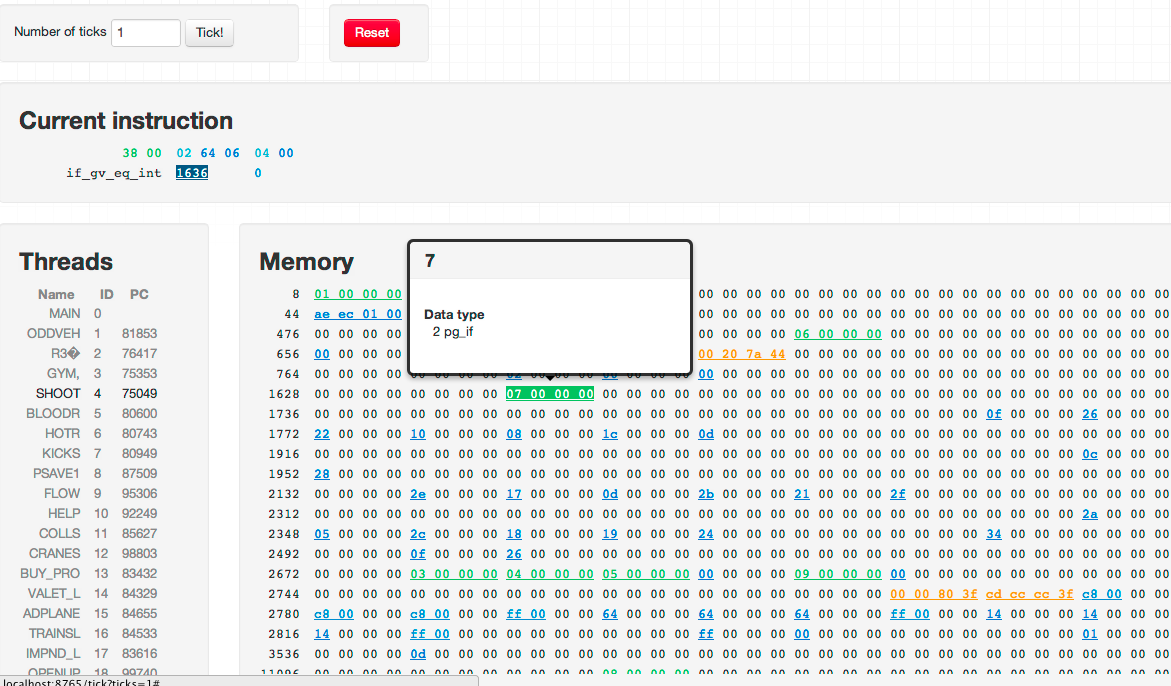Open '03 00 00 00' link in row 2672

(454, 574)
